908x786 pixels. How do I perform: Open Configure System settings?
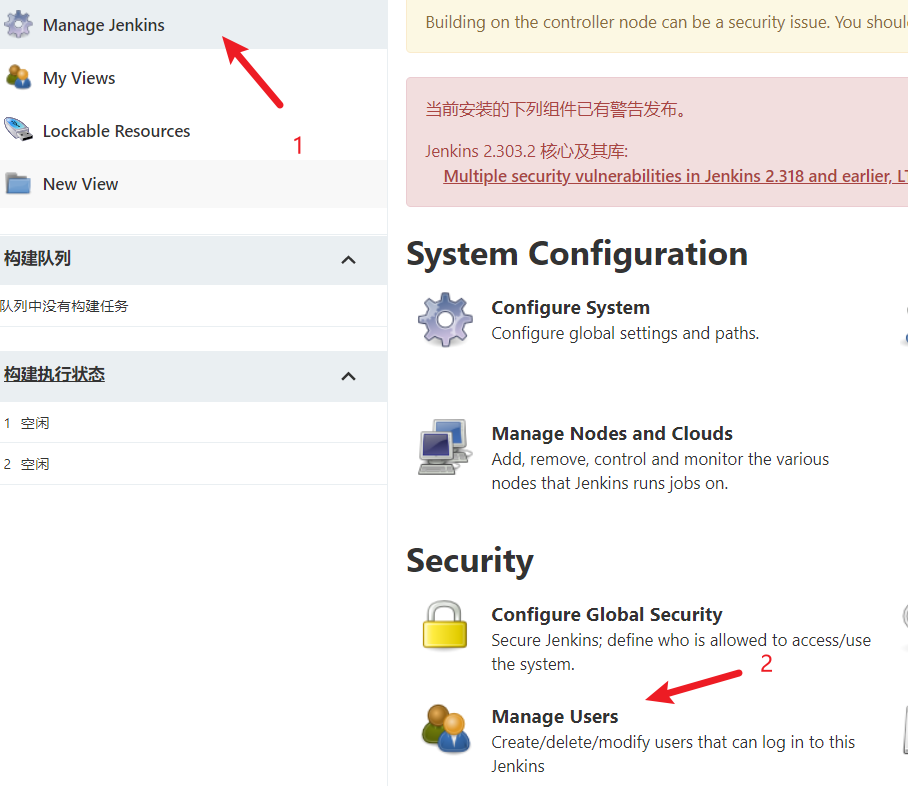[x=570, y=308]
